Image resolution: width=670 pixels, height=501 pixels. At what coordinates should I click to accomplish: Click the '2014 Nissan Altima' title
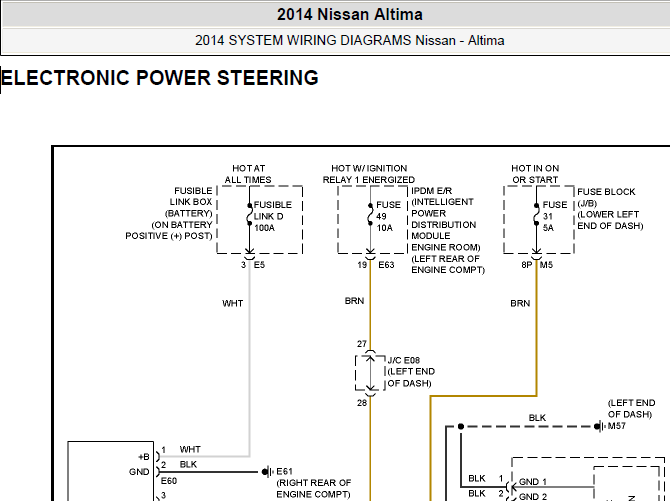click(x=350, y=15)
